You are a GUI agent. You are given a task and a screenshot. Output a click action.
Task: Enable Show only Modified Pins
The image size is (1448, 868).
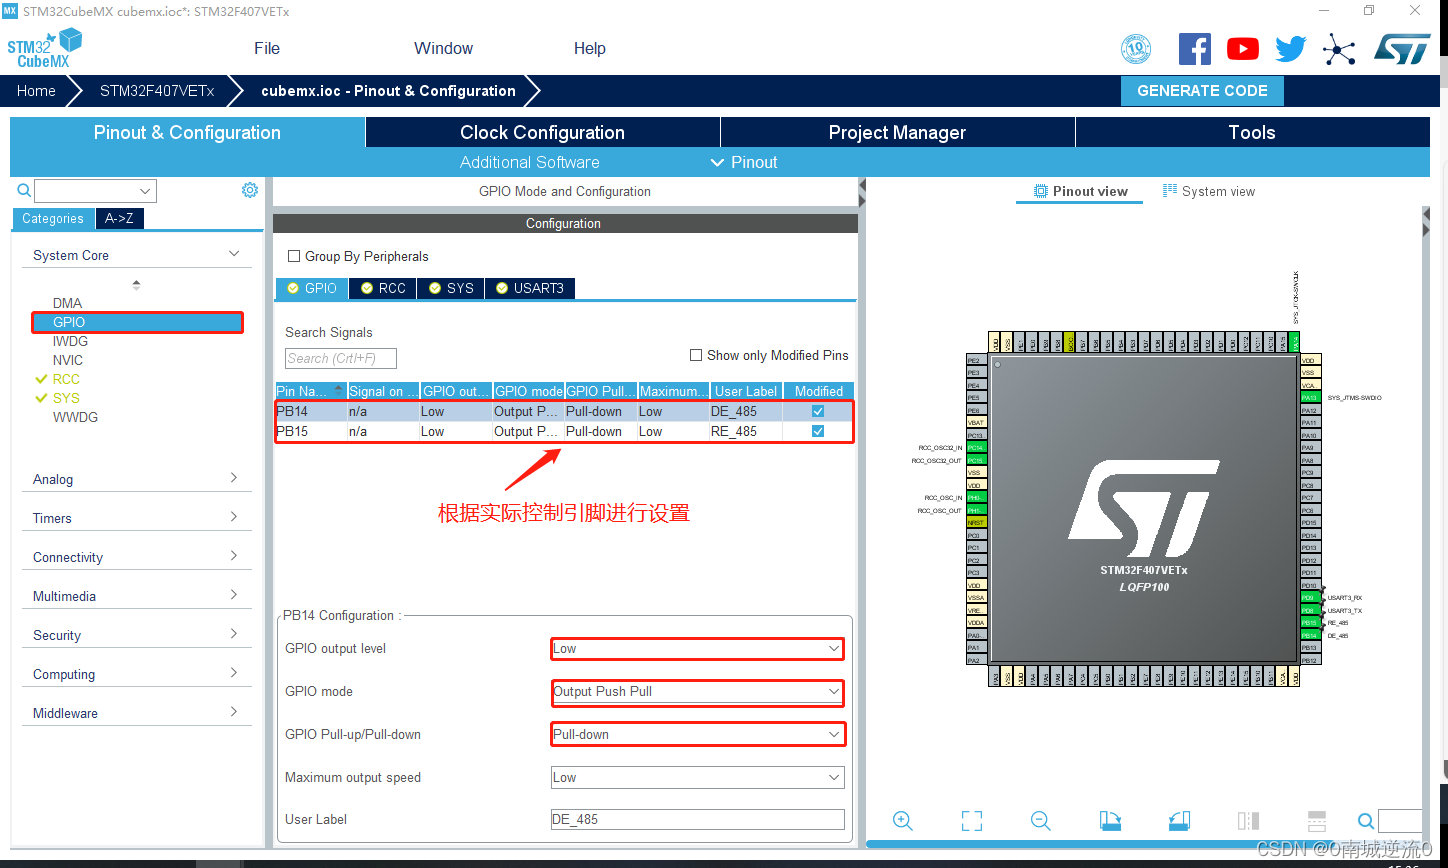pos(696,355)
